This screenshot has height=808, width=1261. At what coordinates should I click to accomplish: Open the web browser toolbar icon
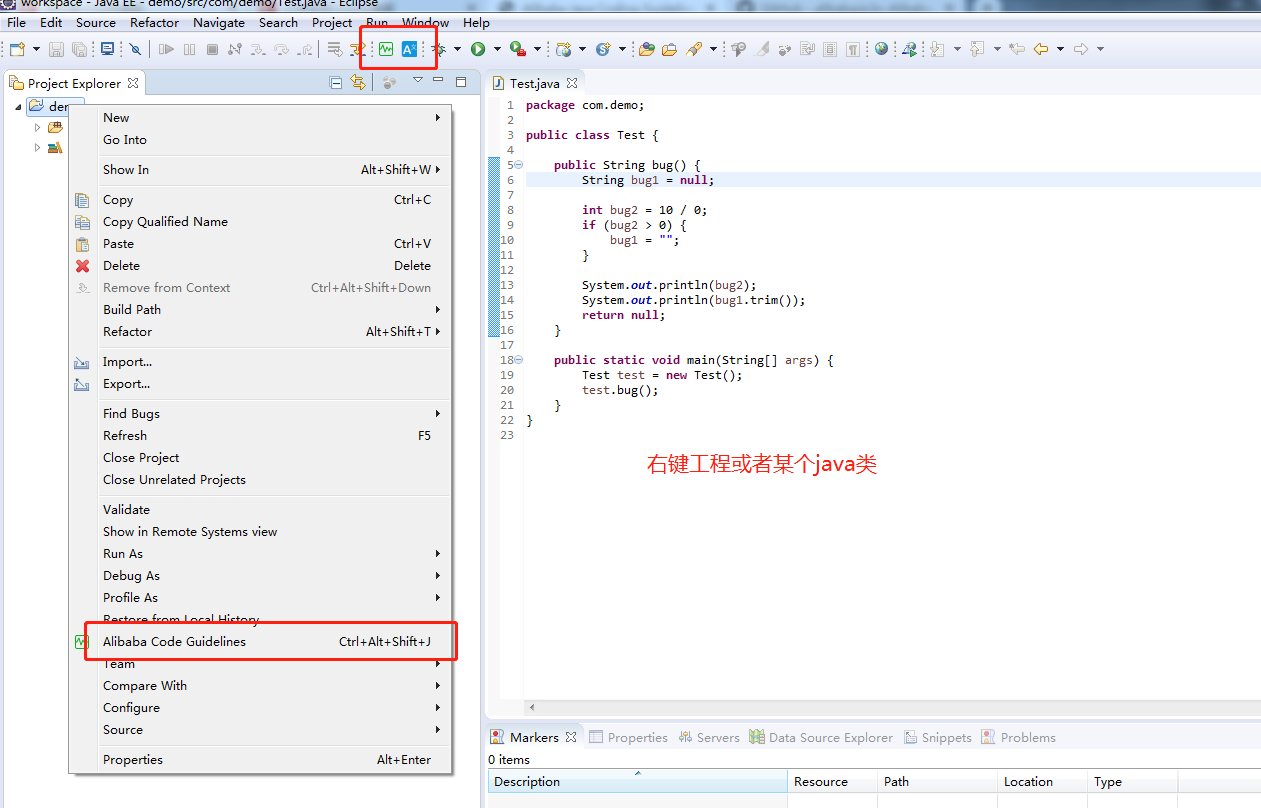(x=881, y=48)
